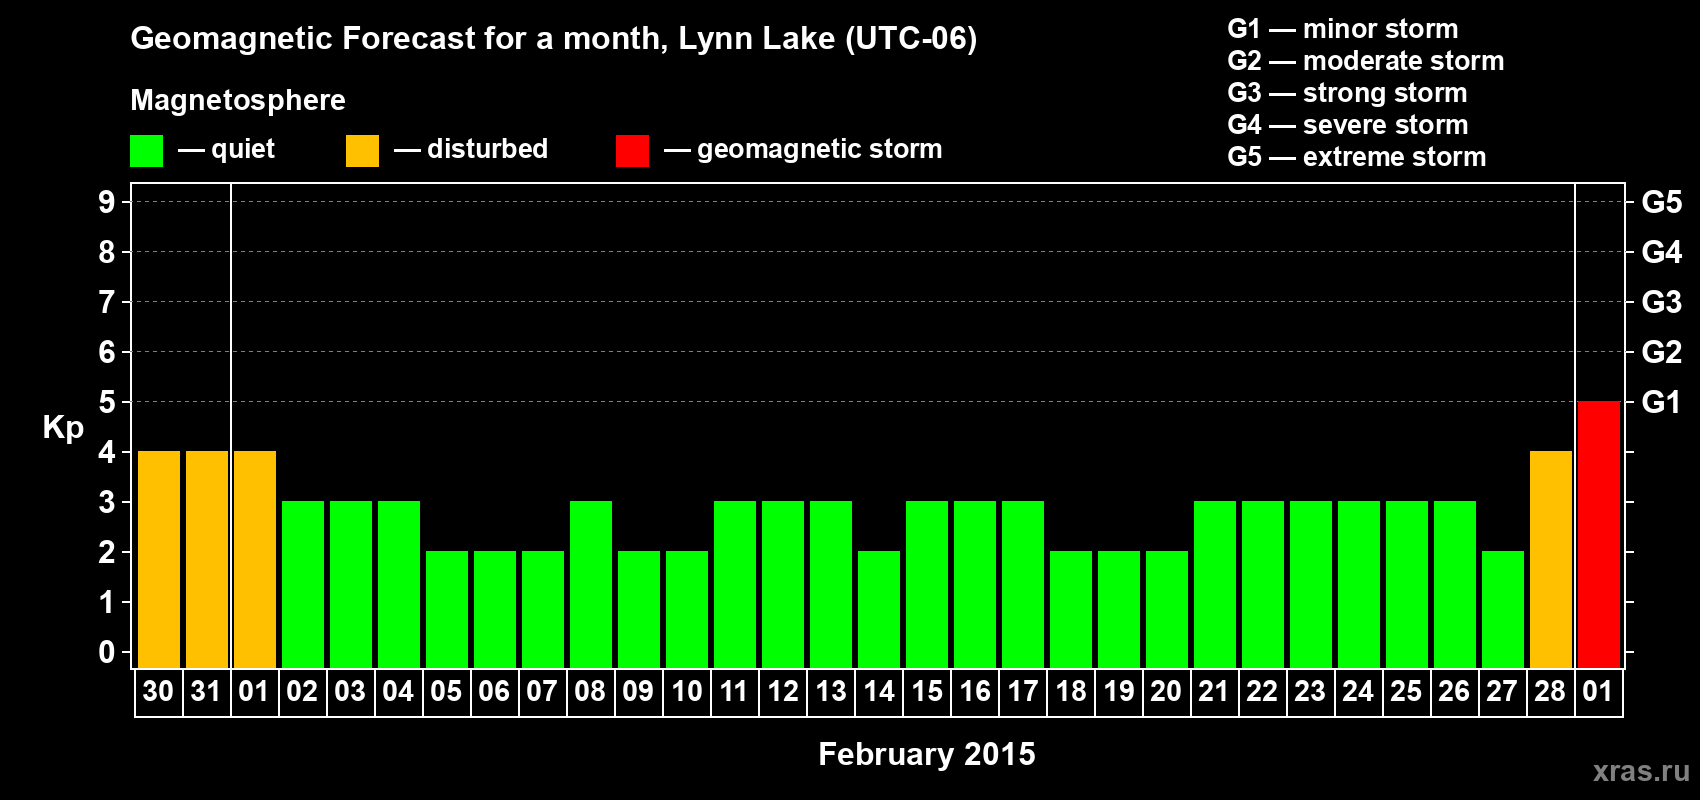
Task: Click the G1 right-axis label
Action: click(x=1662, y=402)
